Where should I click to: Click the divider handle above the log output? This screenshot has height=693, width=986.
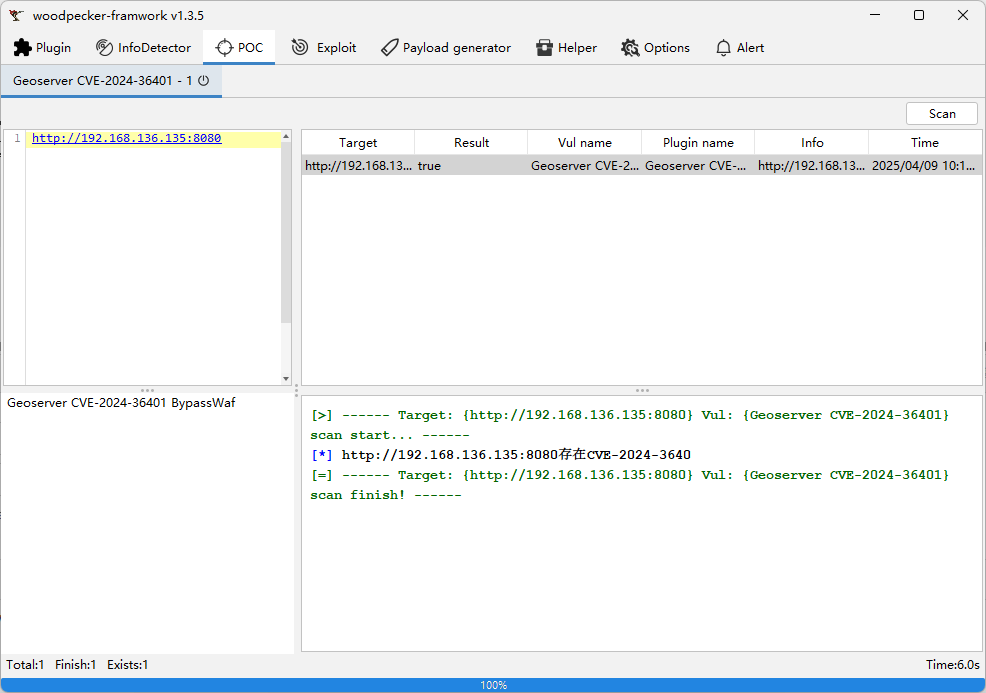point(642,391)
